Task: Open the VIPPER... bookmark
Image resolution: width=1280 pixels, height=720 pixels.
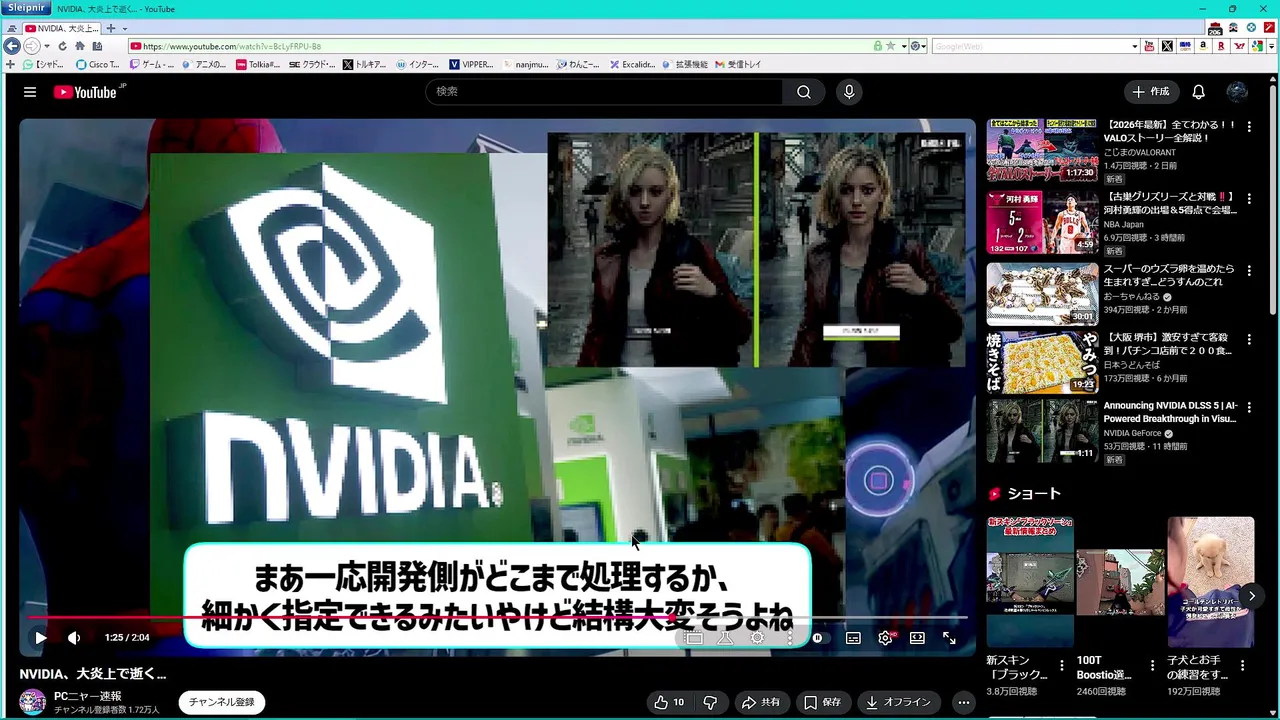Action: coord(471,64)
